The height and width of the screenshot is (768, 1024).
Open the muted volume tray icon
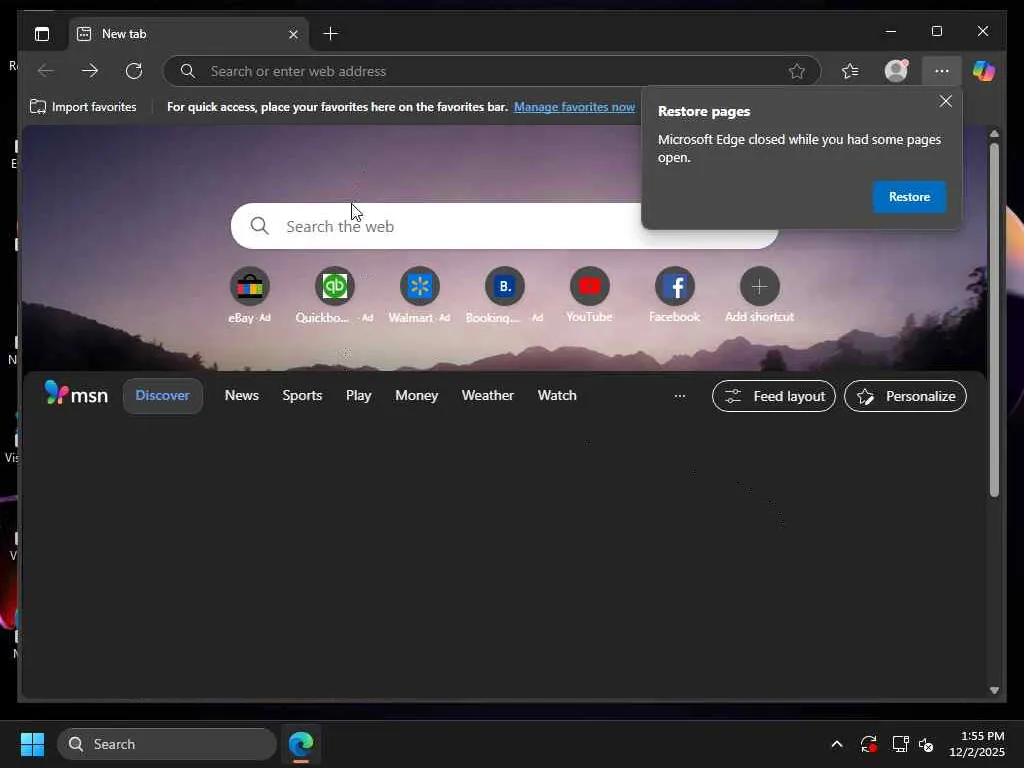pyautogui.click(x=926, y=744)
